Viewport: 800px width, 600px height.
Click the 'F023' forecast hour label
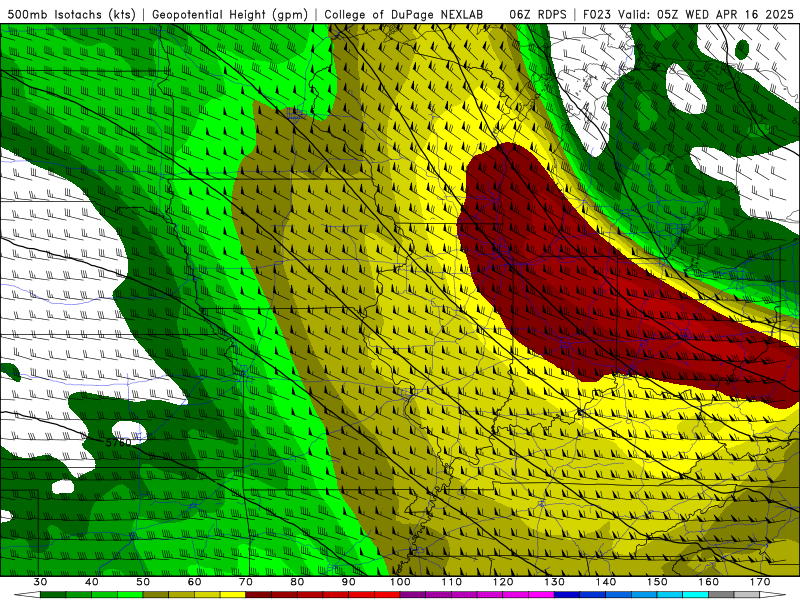click(x=597, y=14)
